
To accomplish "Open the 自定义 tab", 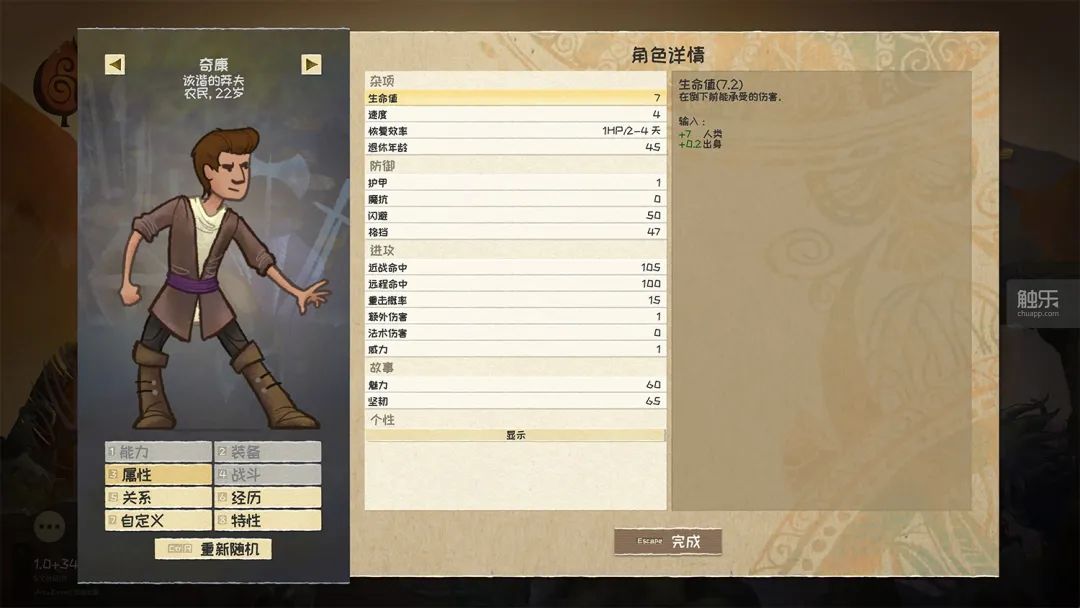I will click(158, 520).
